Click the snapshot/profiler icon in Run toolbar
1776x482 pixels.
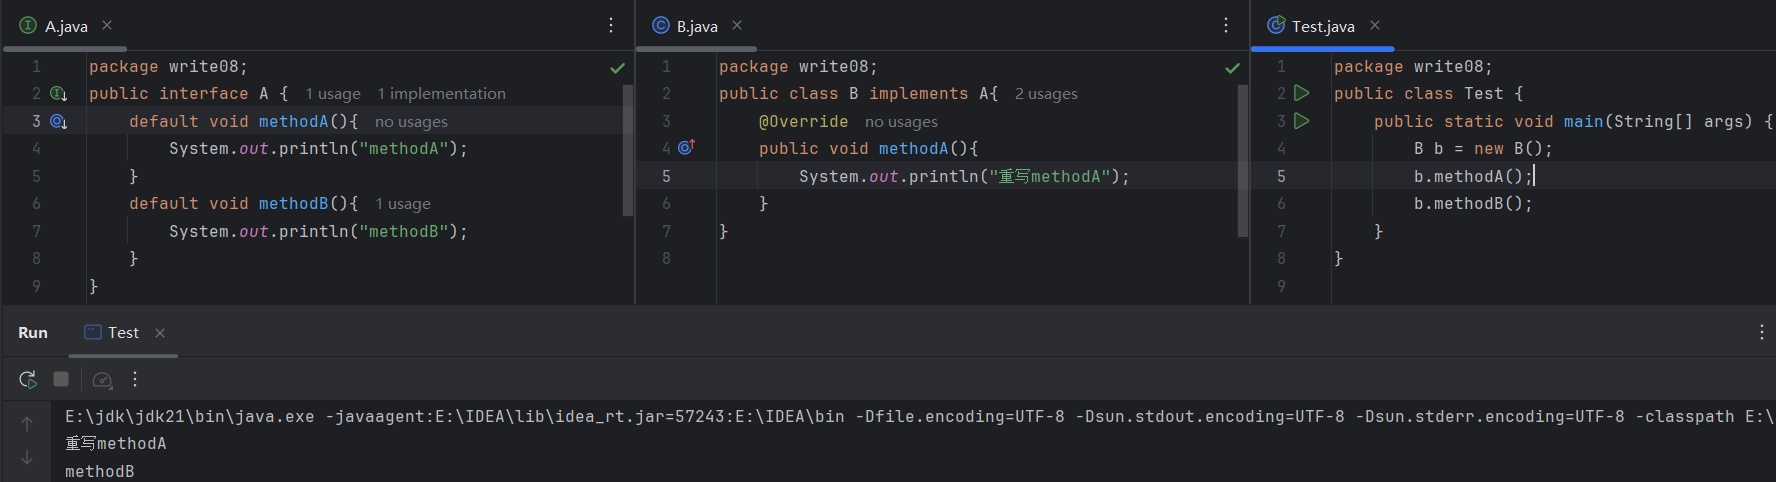[x=102, y=379]
